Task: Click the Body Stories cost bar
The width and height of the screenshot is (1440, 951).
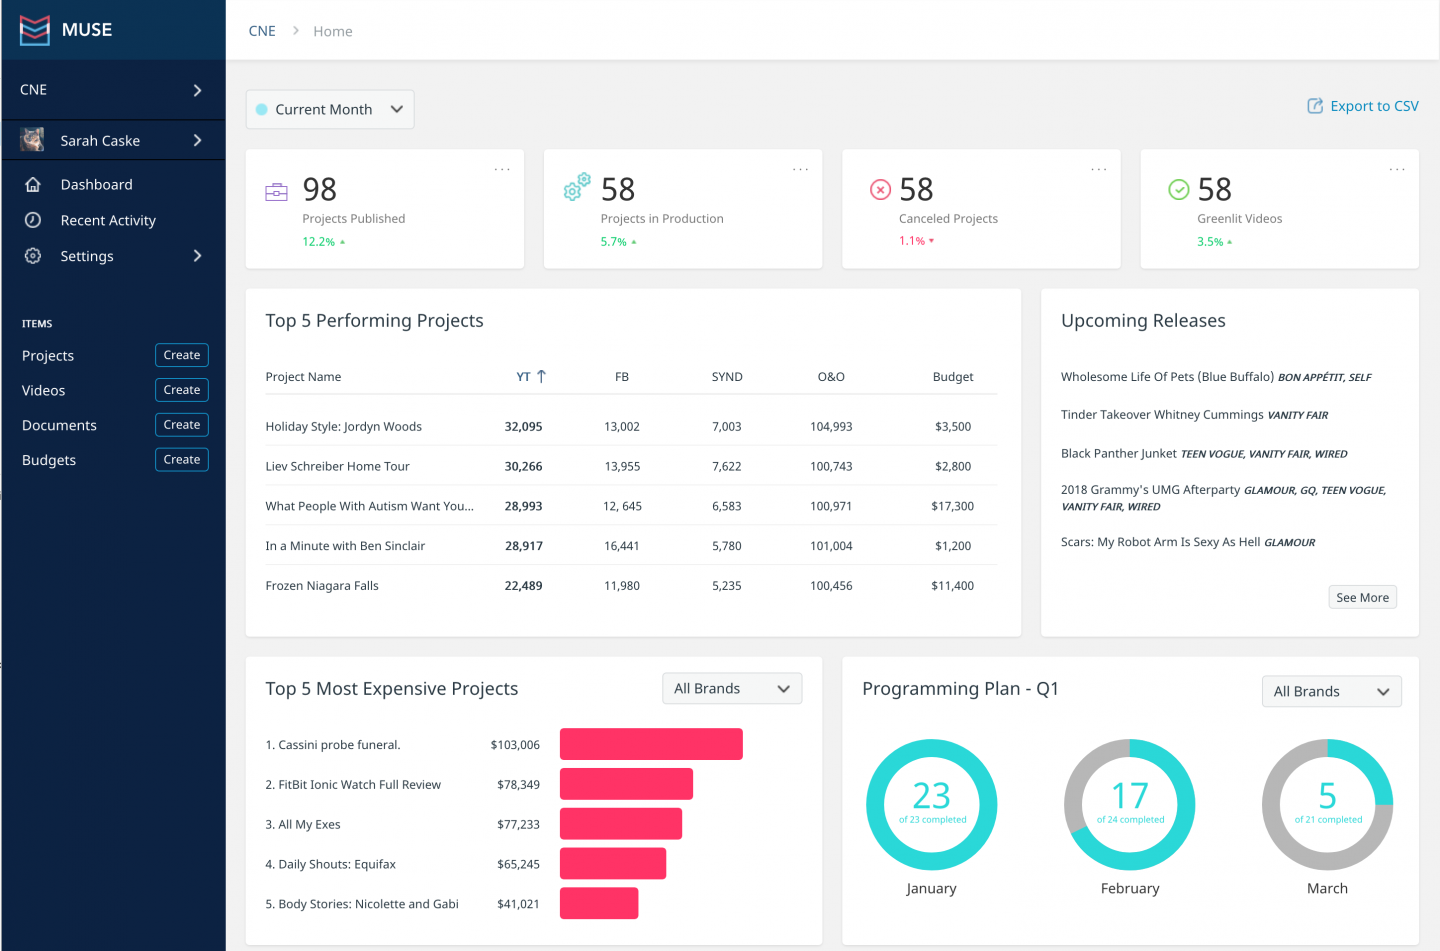Action: pos(599,904)
